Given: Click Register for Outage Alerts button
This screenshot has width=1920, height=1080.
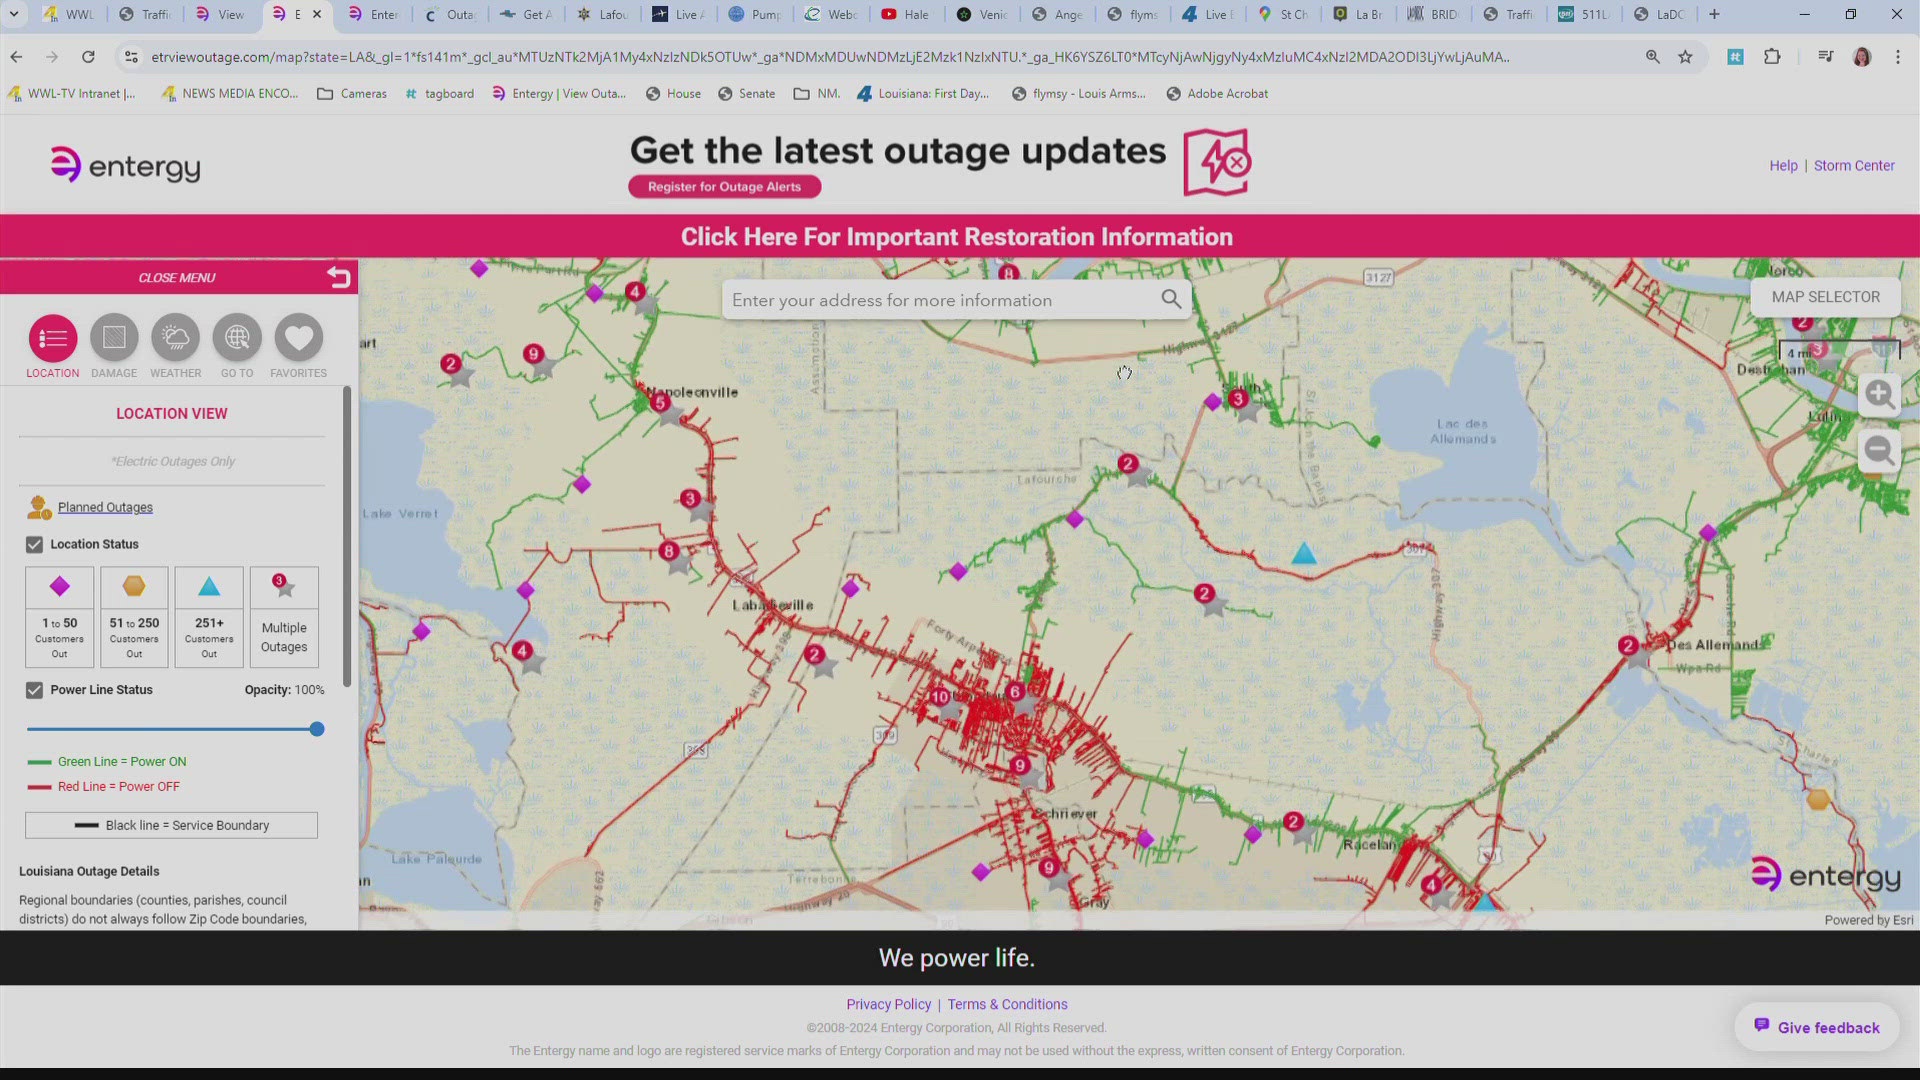Looking at the screenshot, I should pyautogui.click(x=724, y=187).
